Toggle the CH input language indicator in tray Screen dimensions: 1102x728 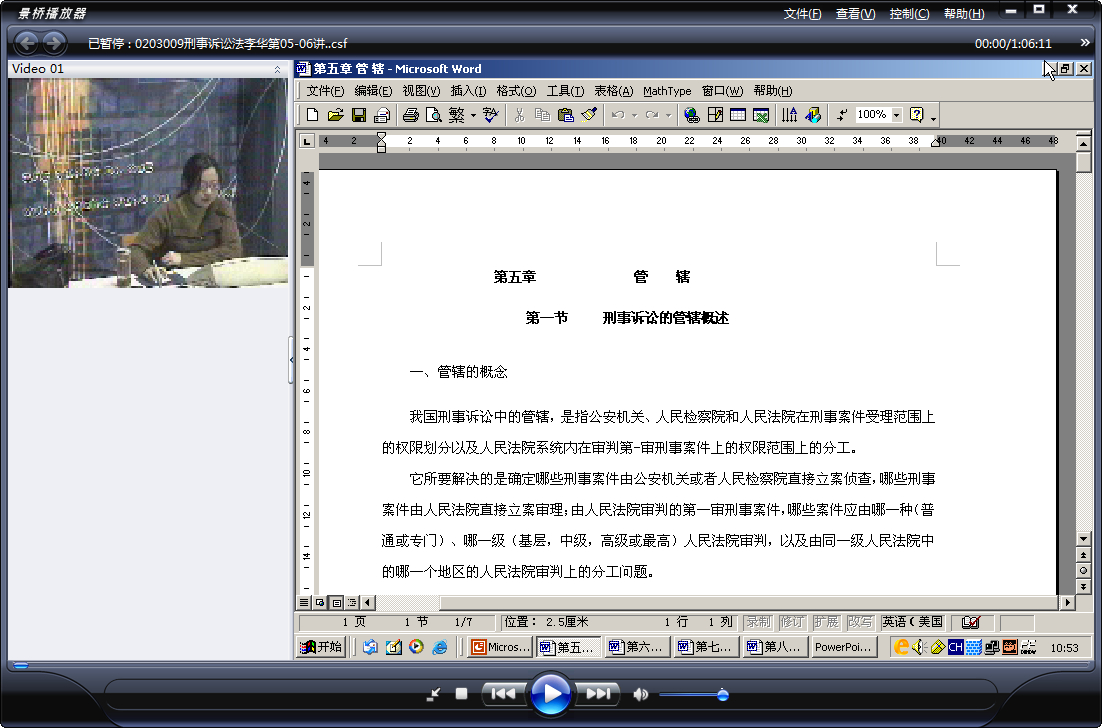coord(956,646)
